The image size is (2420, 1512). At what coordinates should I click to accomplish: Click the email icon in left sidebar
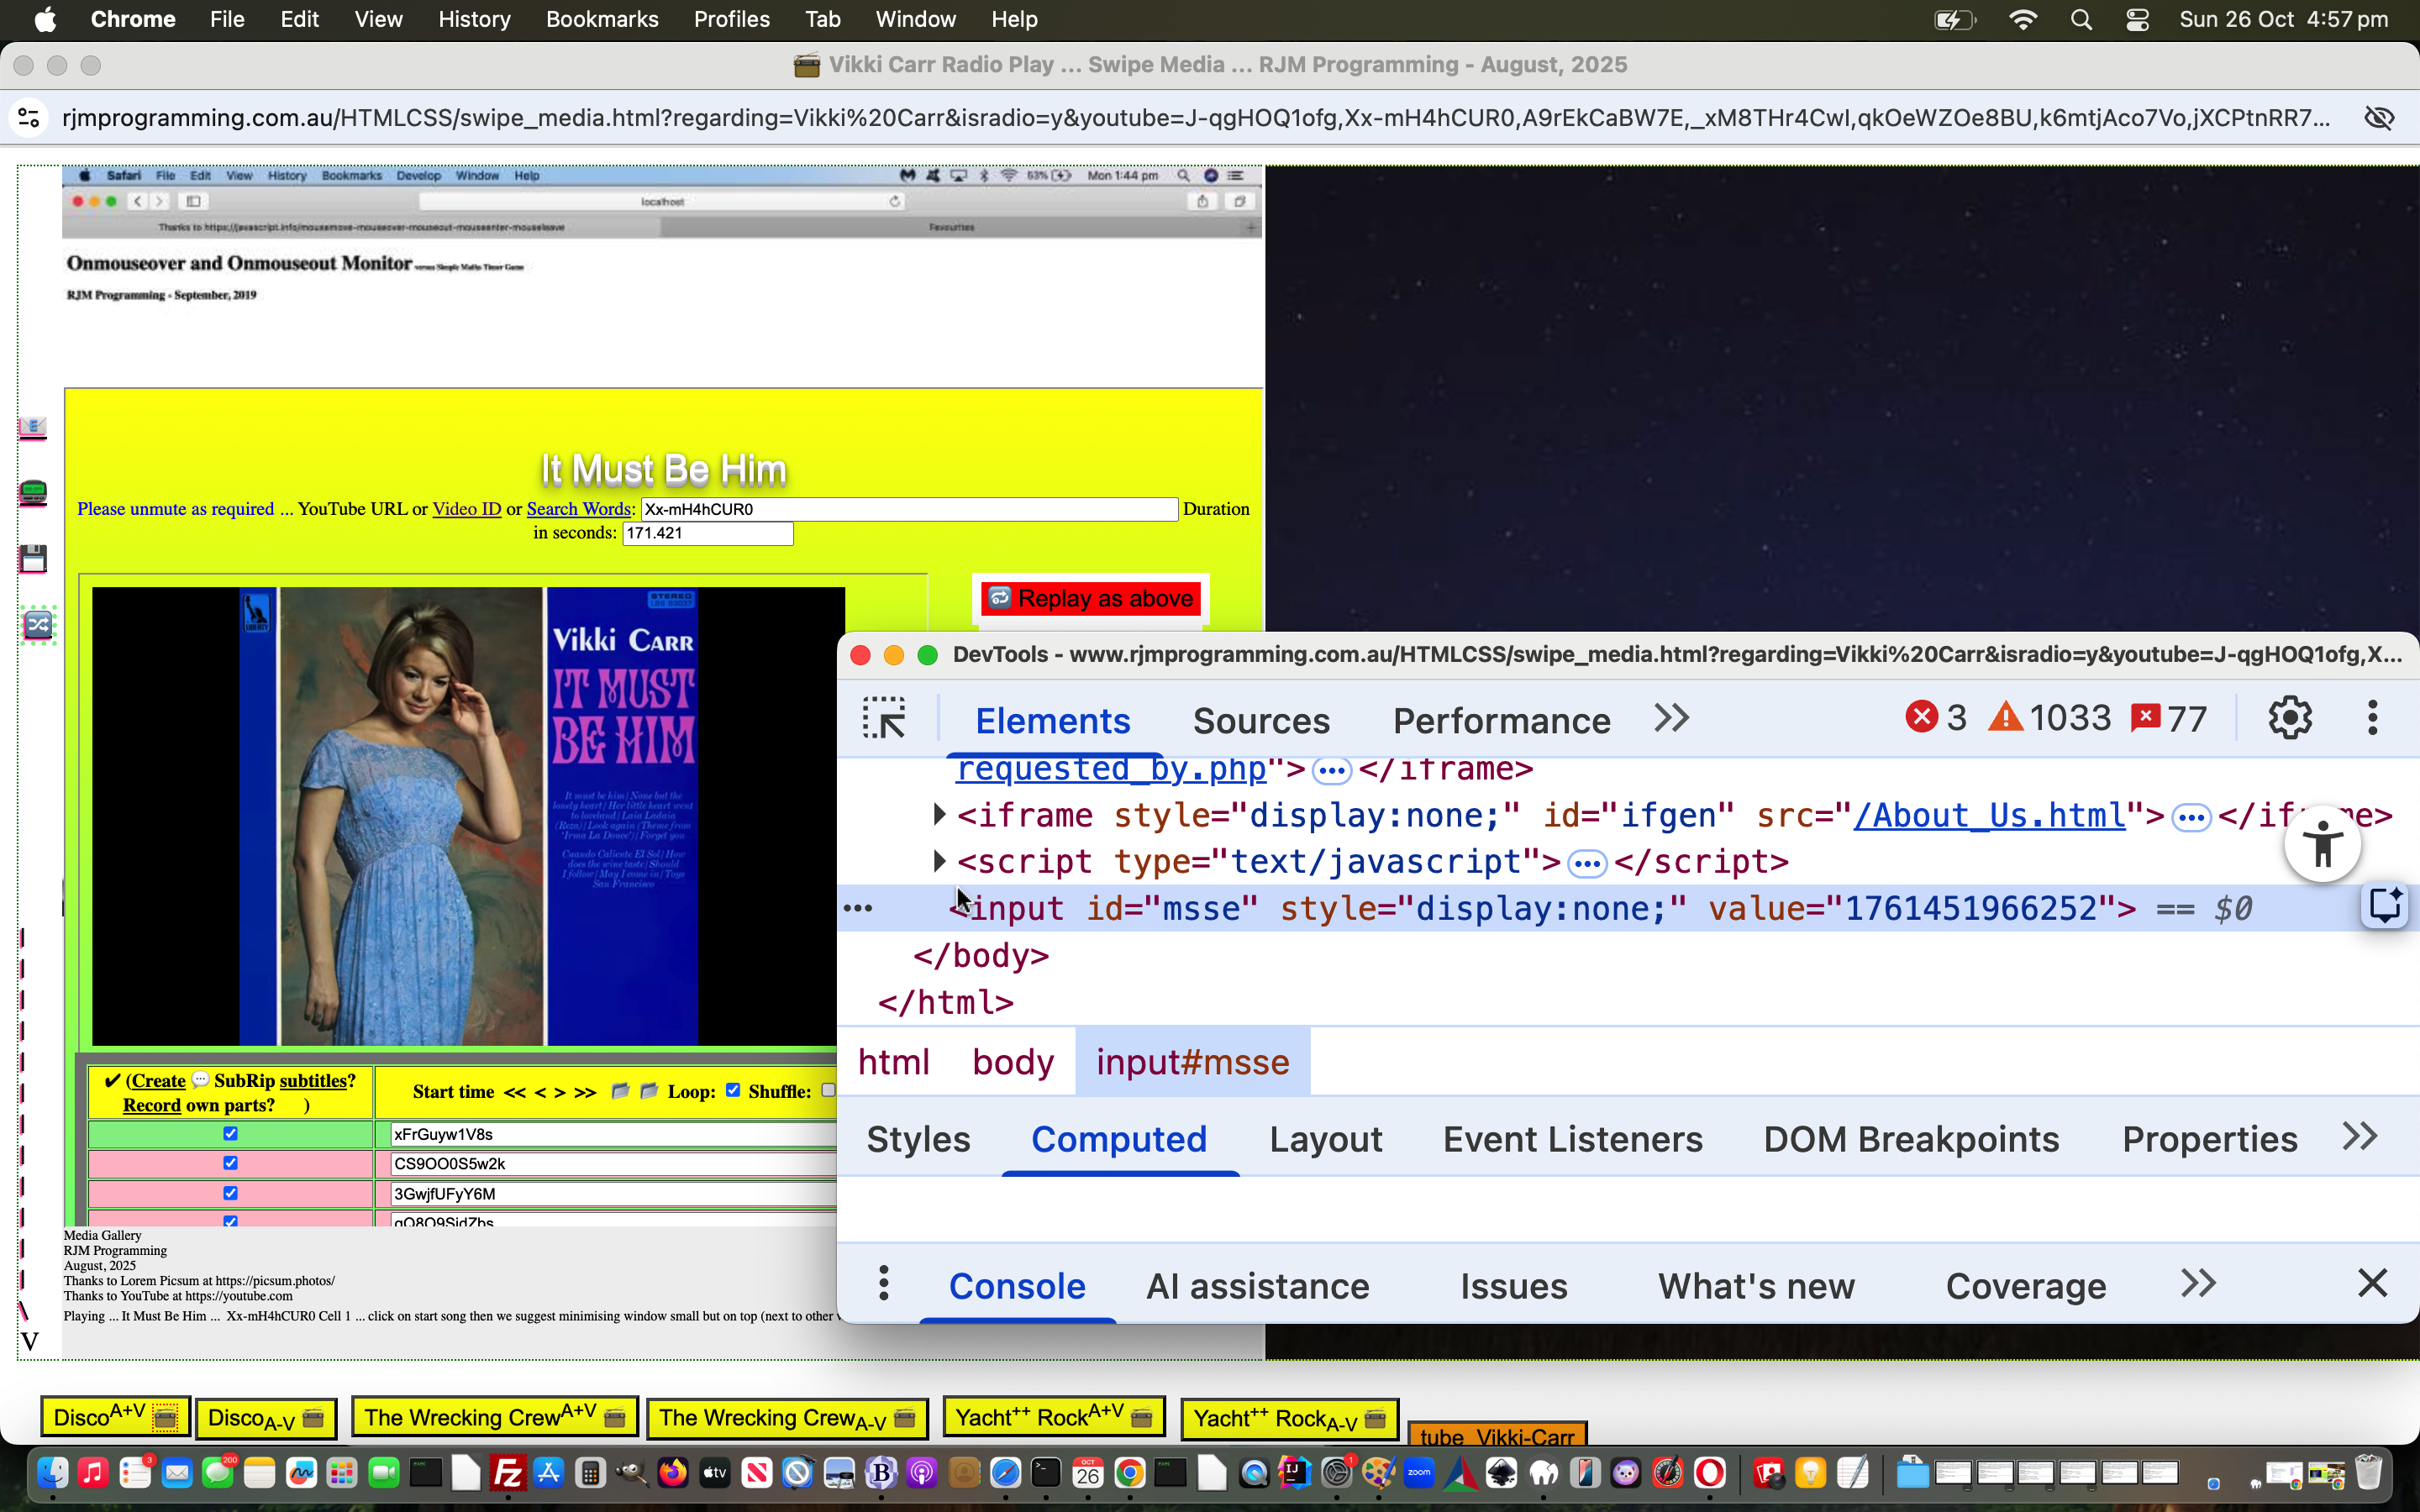click(x=33, y=428)
